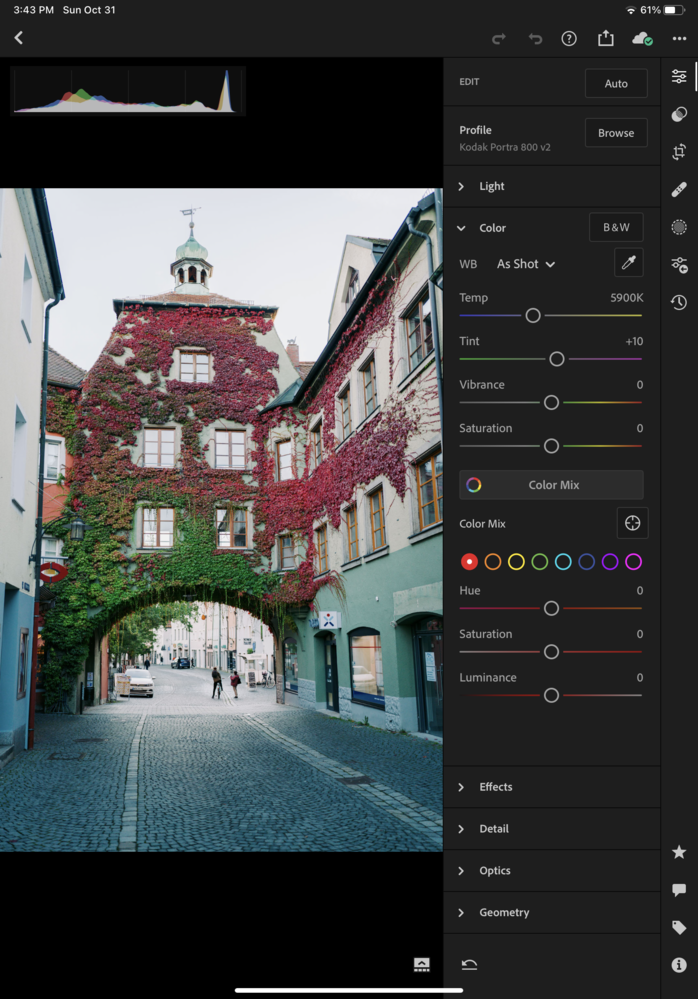
Task: Select the green color channel
Action: coord(540,562)
